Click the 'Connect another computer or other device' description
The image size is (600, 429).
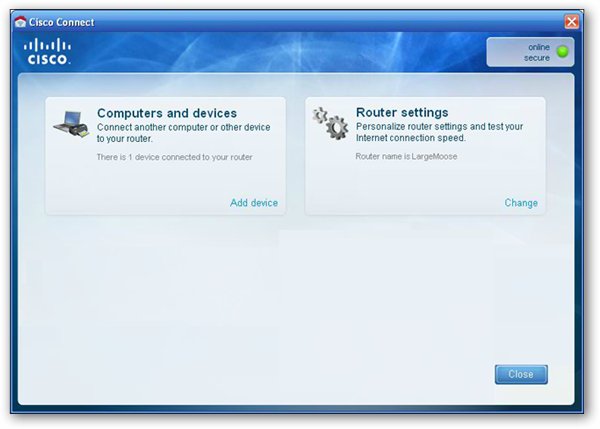coord(183,133)
